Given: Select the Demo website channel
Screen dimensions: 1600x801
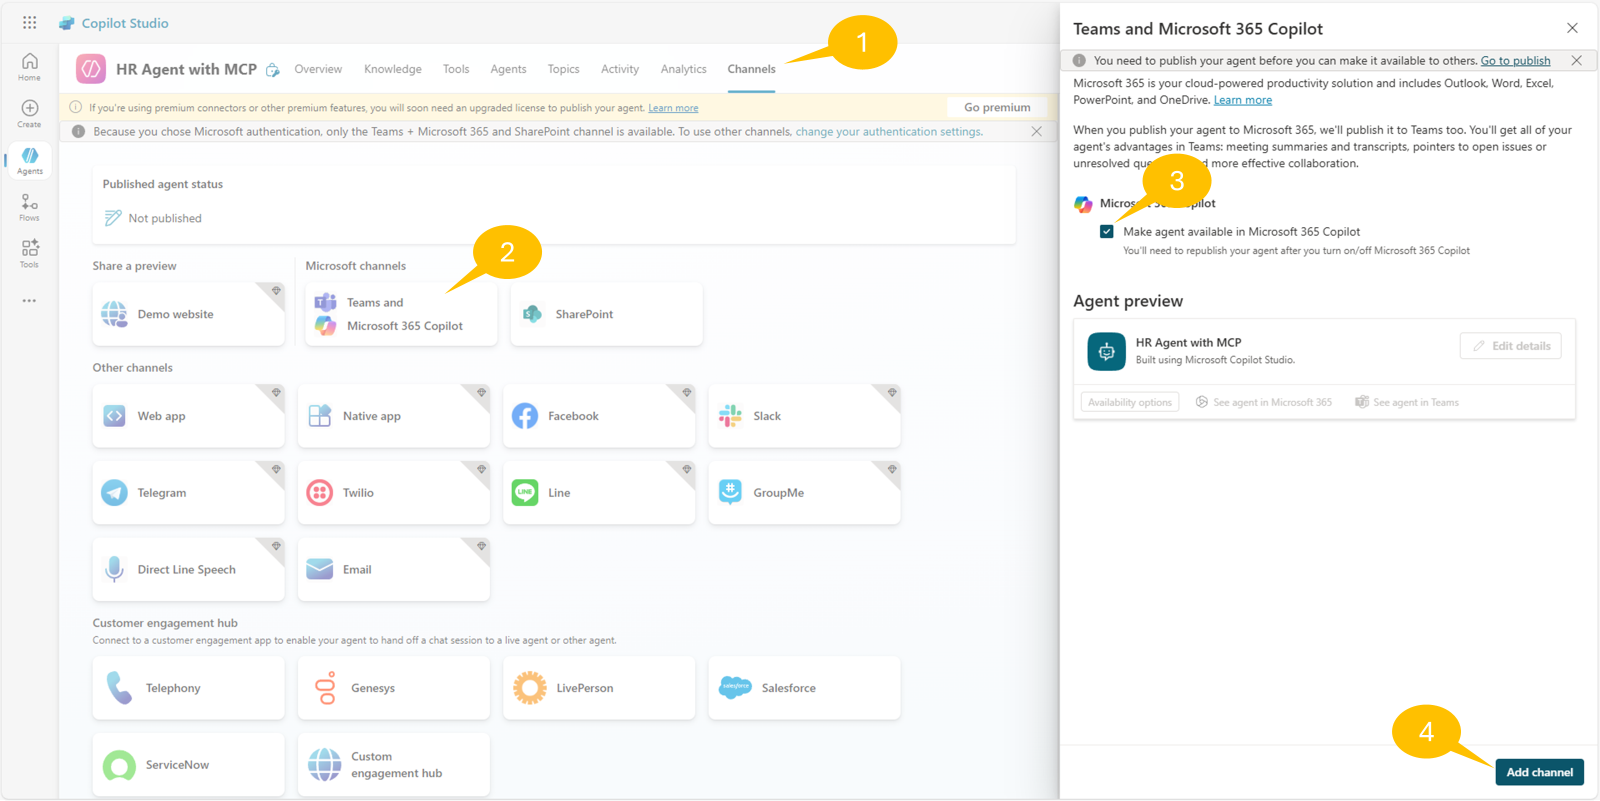Looking at the screenshot, I should click(189, 314).
